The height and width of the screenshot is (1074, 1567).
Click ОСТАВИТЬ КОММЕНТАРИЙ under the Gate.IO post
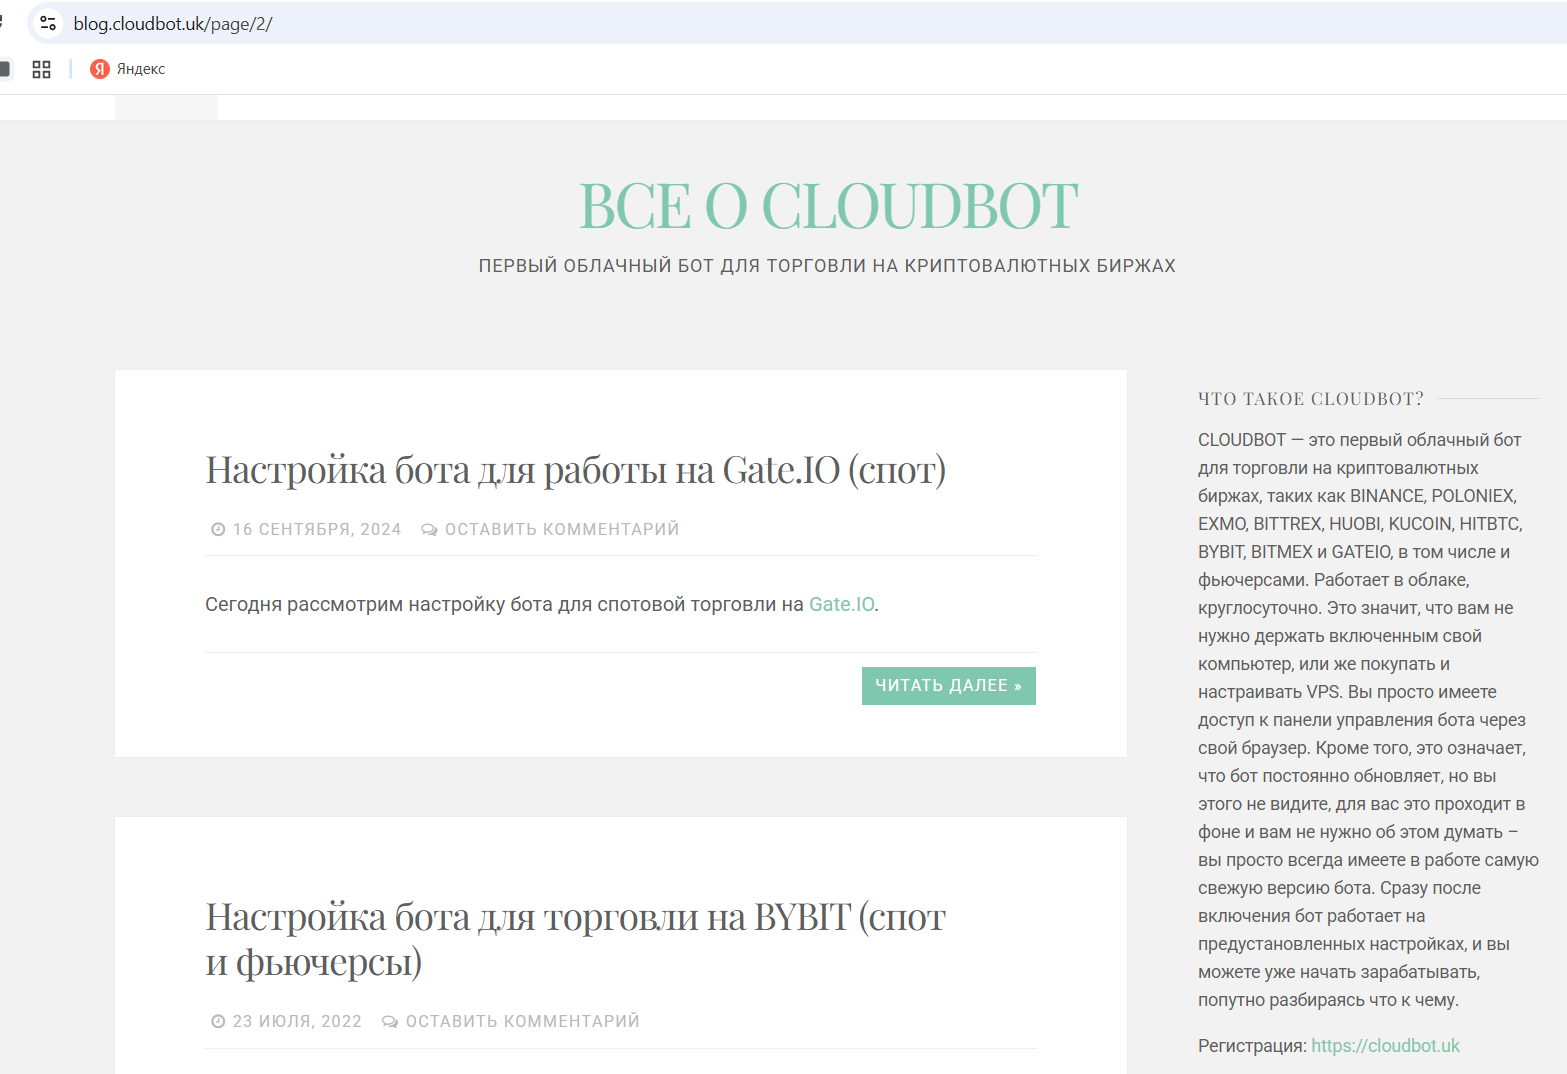[x=564, y=528]
